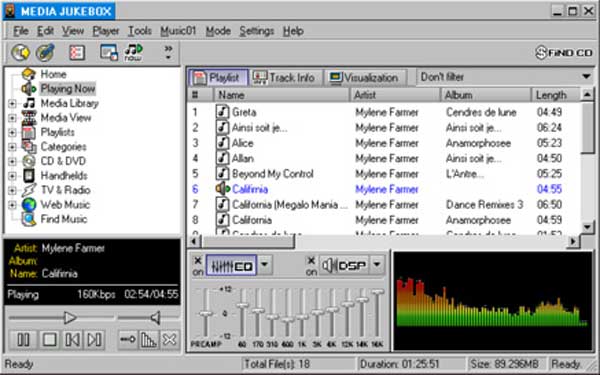The image size is (600, 375).
Task: Click the Categories icon
Action: coord(29,147)
